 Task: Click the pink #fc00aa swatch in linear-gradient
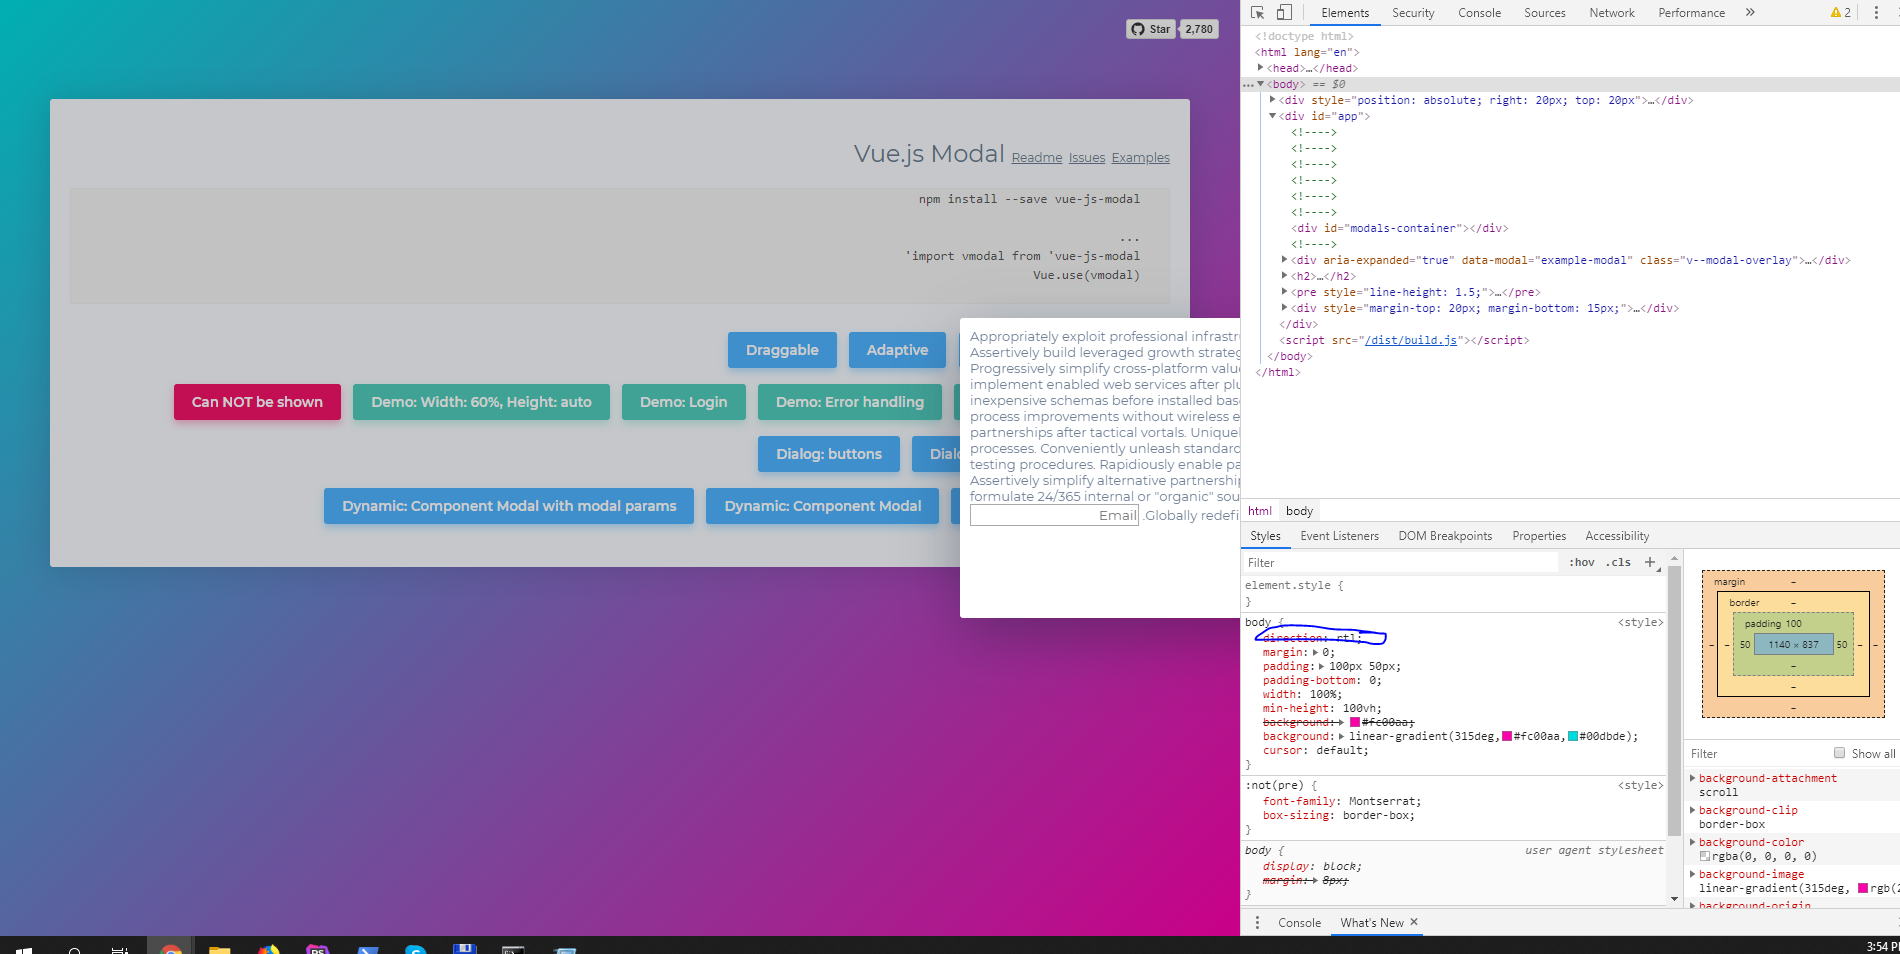(x=1507, y=736)
